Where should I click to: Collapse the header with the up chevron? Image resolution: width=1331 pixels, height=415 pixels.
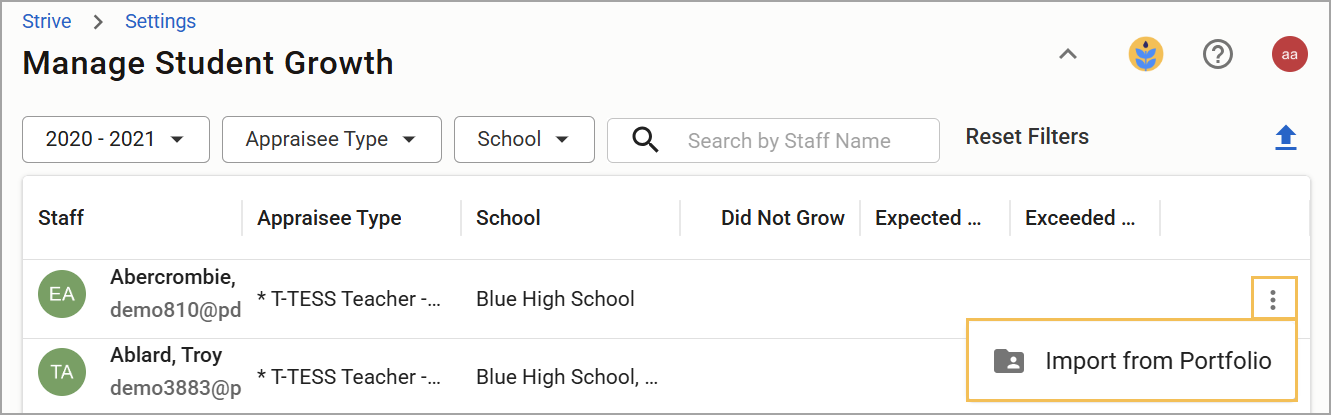1068,55
